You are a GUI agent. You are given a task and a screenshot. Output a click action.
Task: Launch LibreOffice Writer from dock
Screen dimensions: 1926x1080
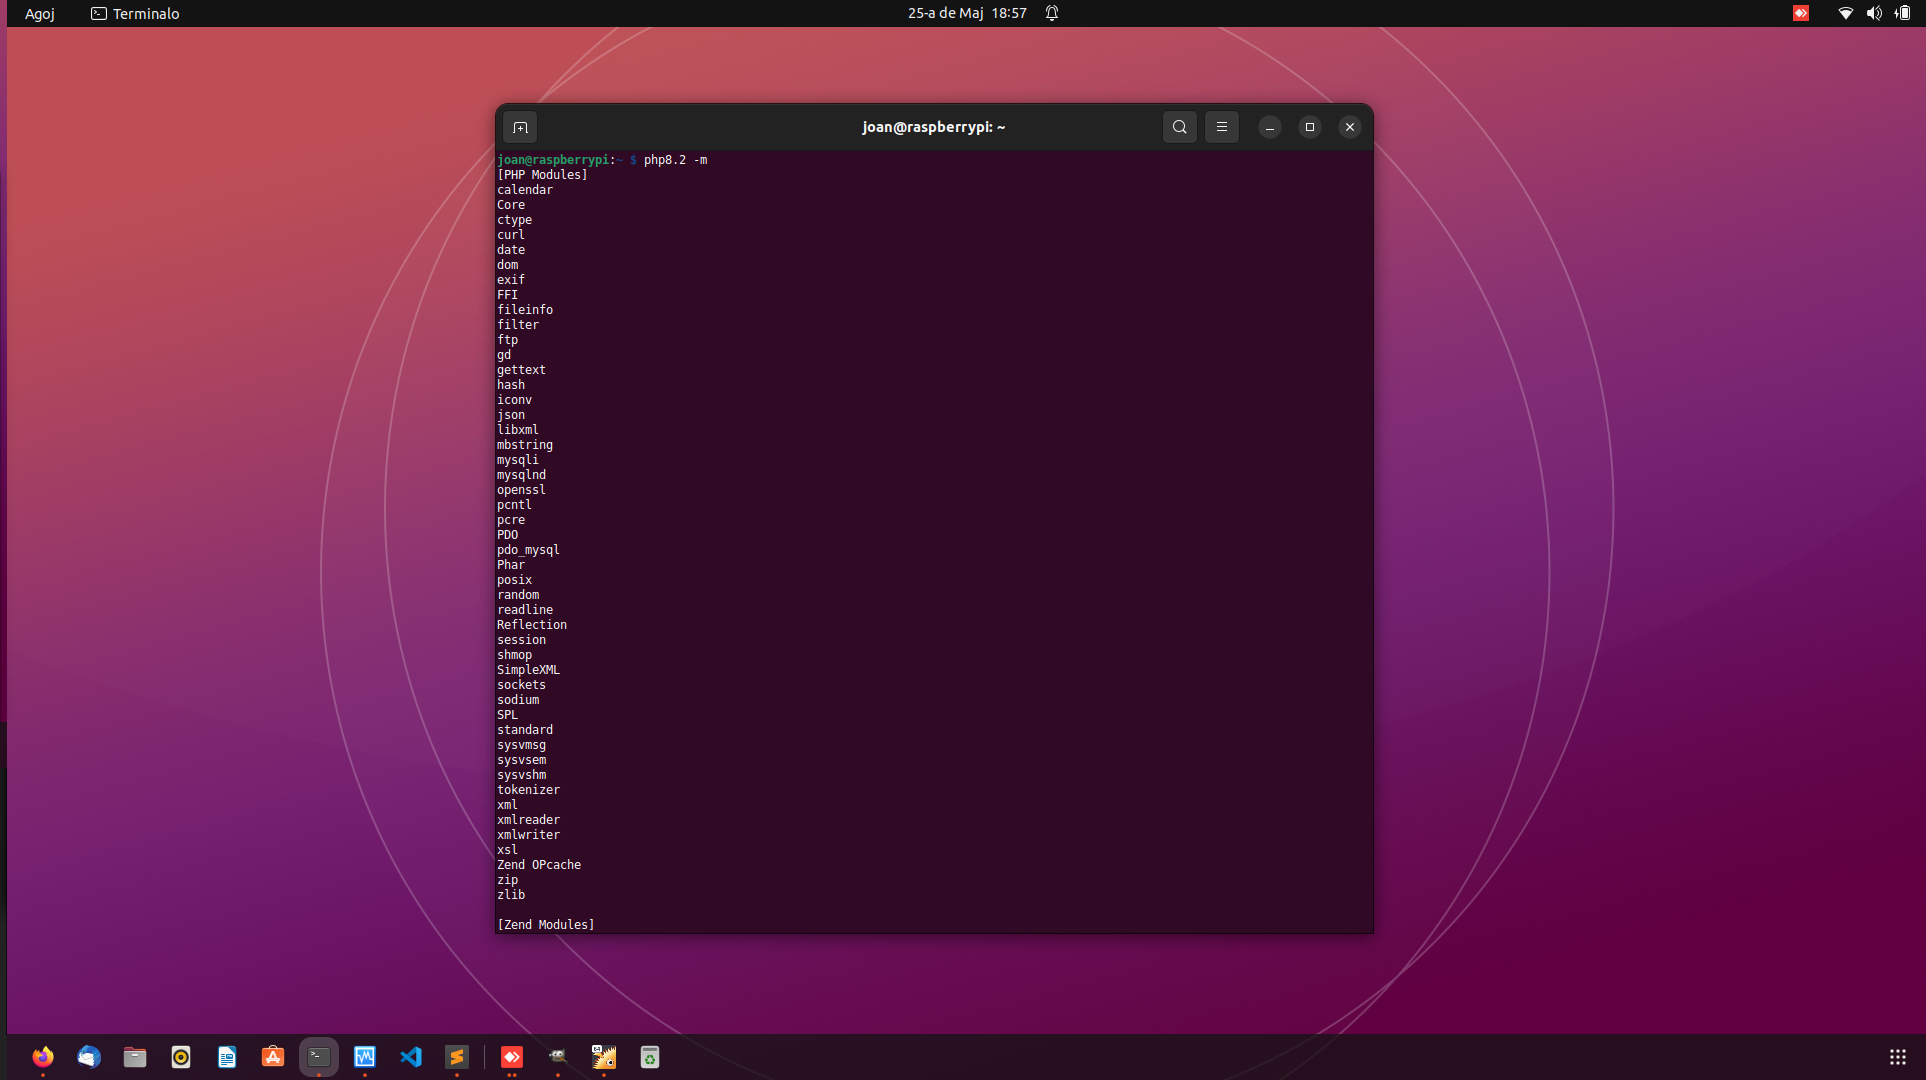tap(227, 1057)
